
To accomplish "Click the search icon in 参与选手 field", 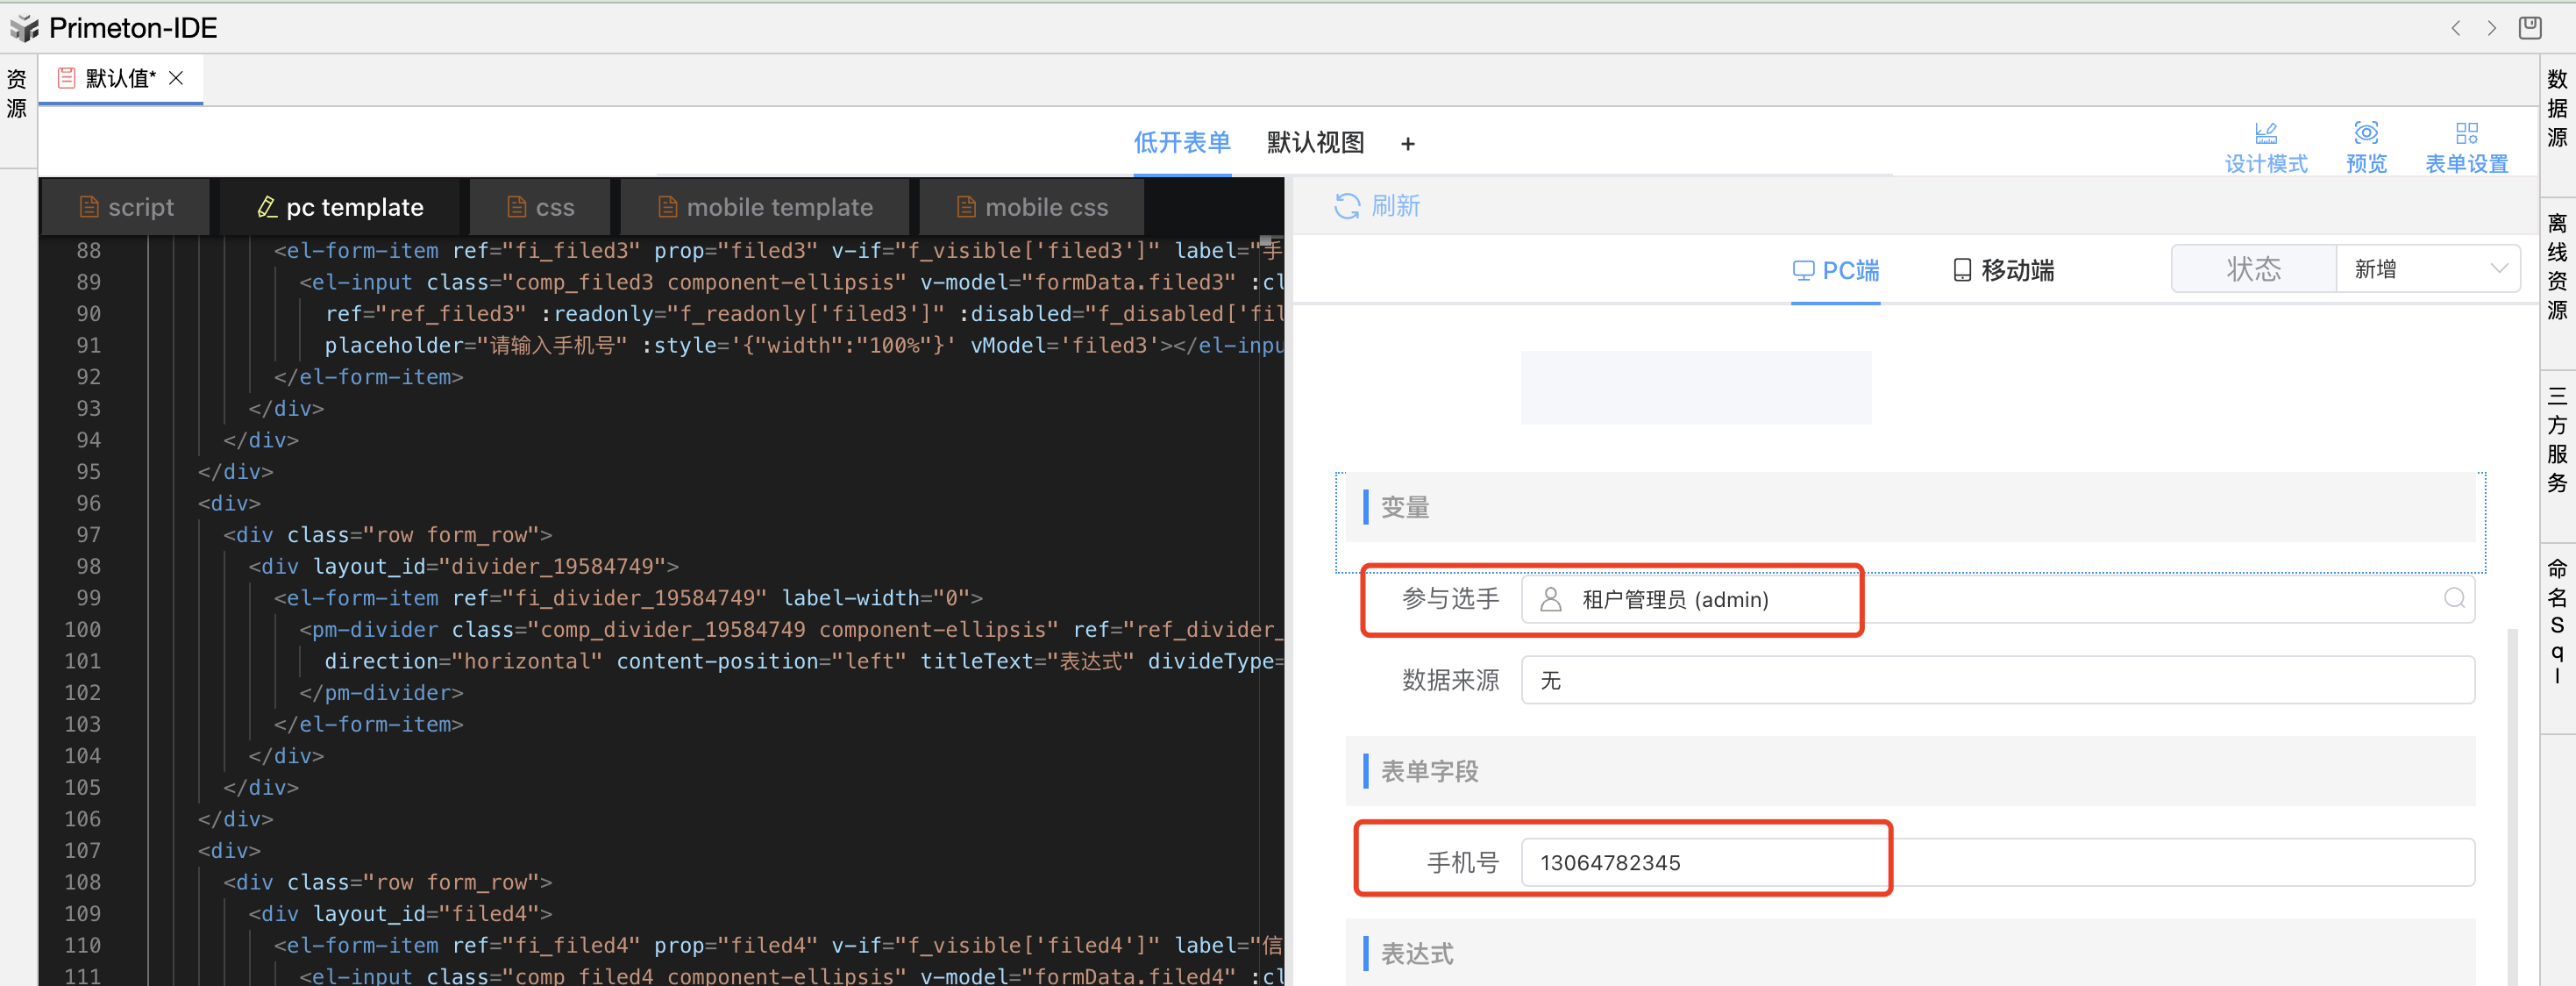I will point(2453,598).
